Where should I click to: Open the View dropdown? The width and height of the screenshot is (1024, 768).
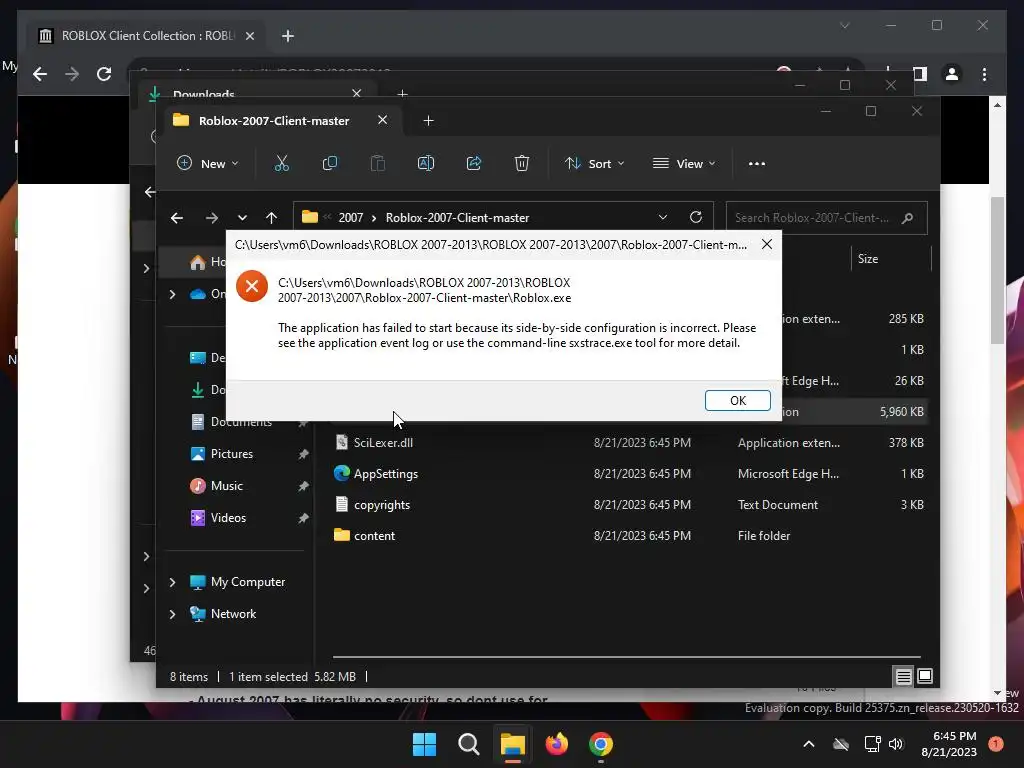[x=684, y=163]
